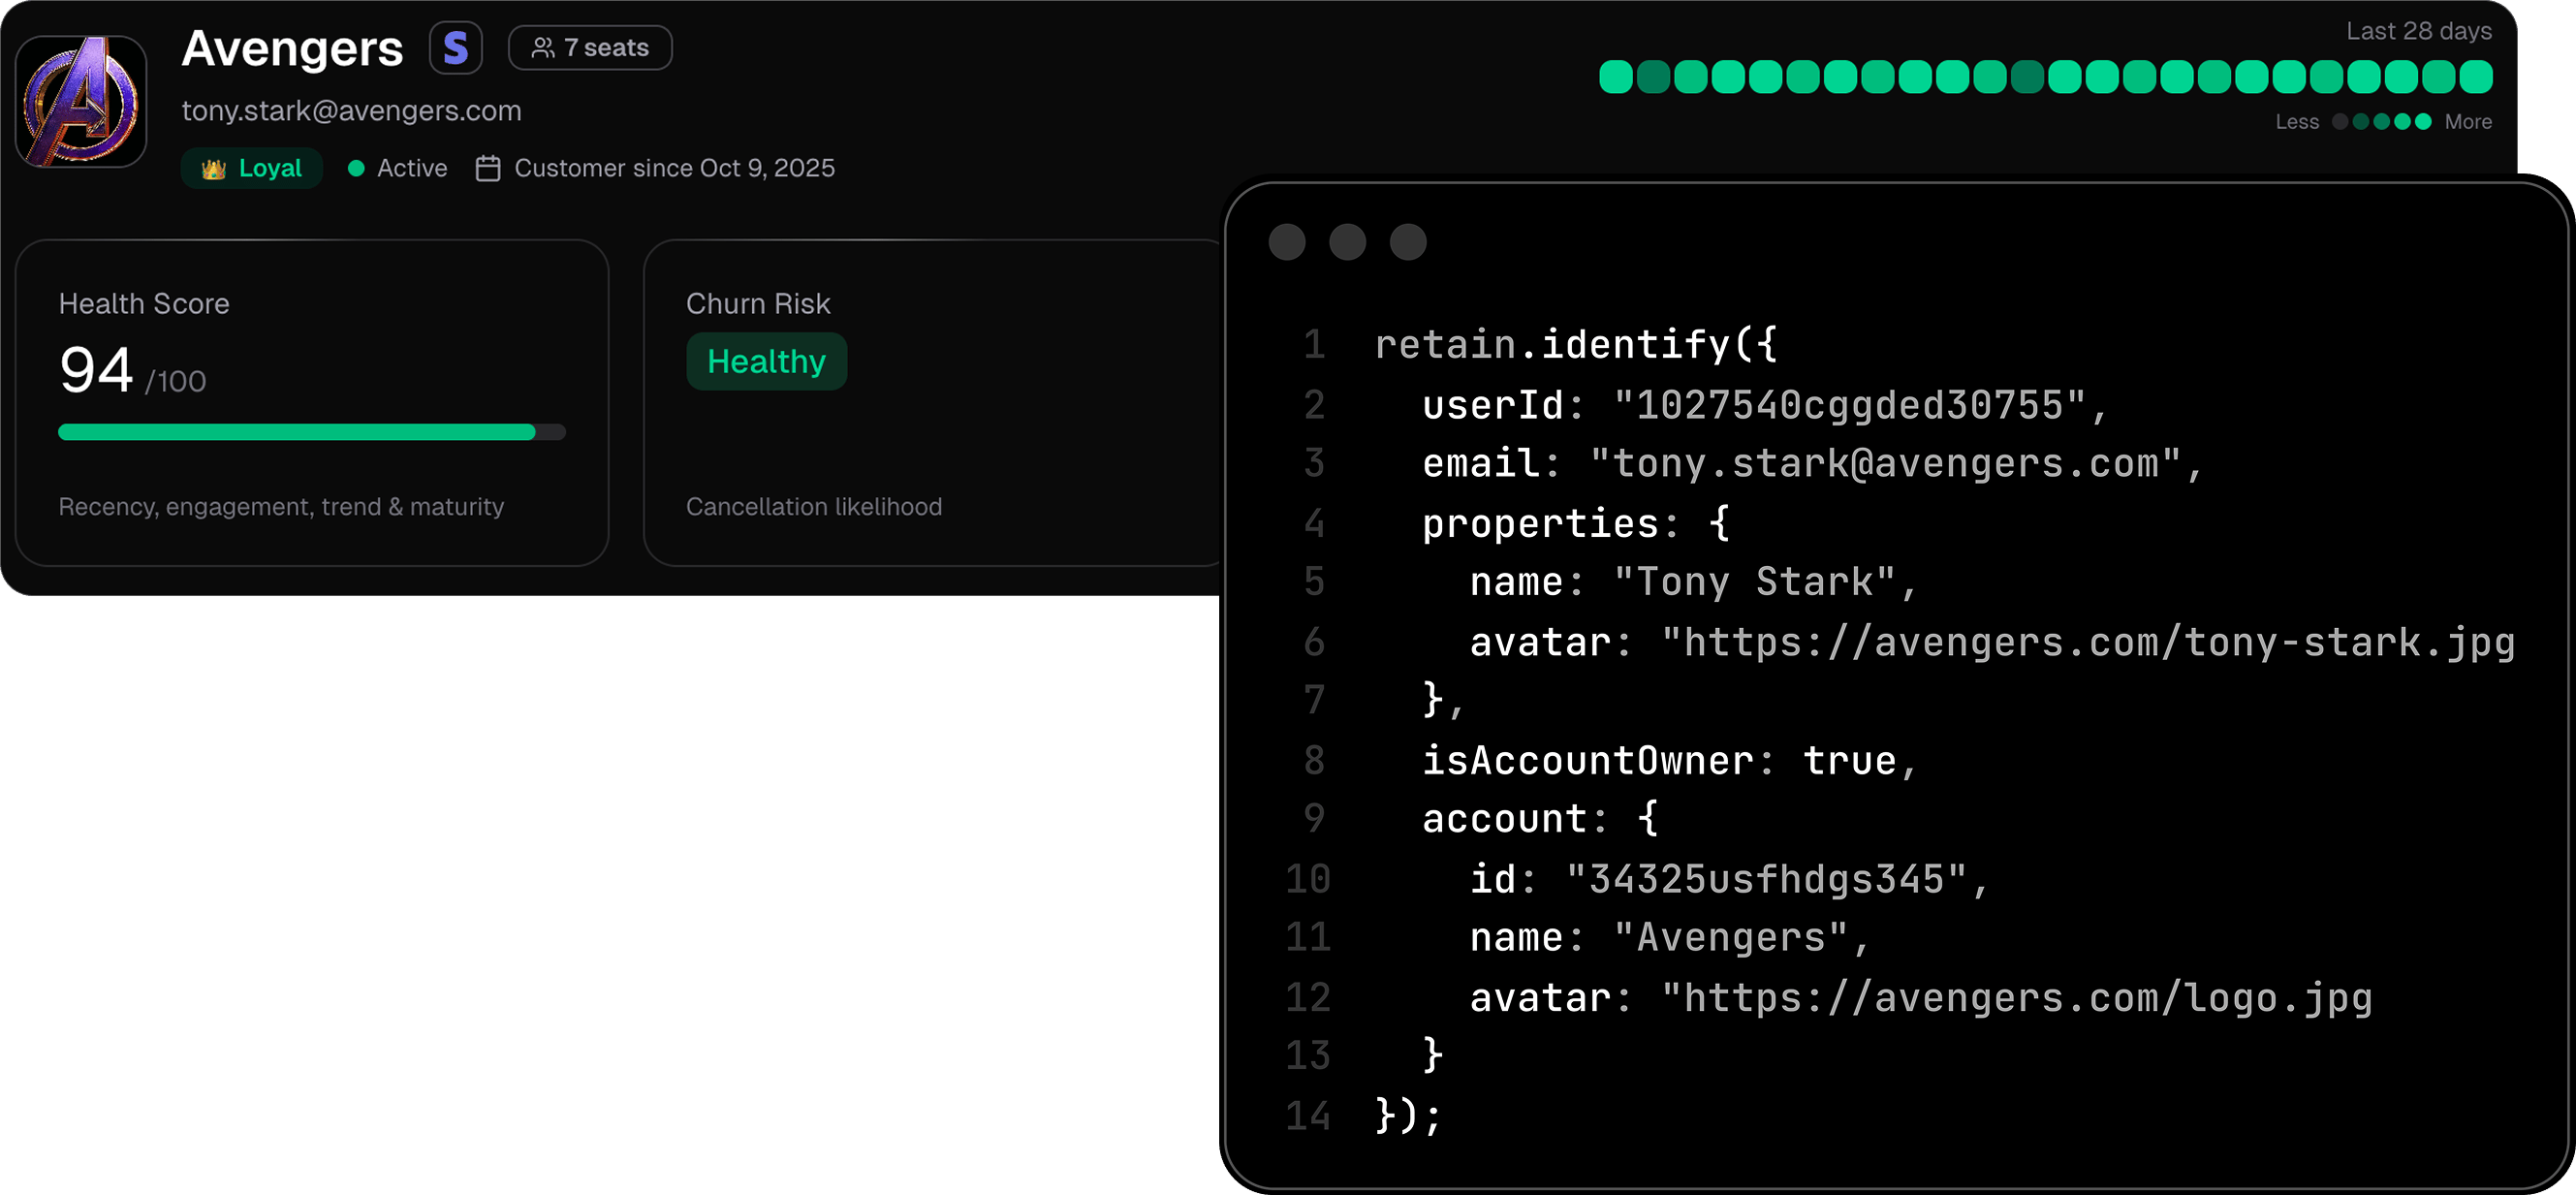The width and height of the screenshot is (2576, 1195).
Task: Click the logo.jpg avatar URL line
Action: (x=1921, y=998)
